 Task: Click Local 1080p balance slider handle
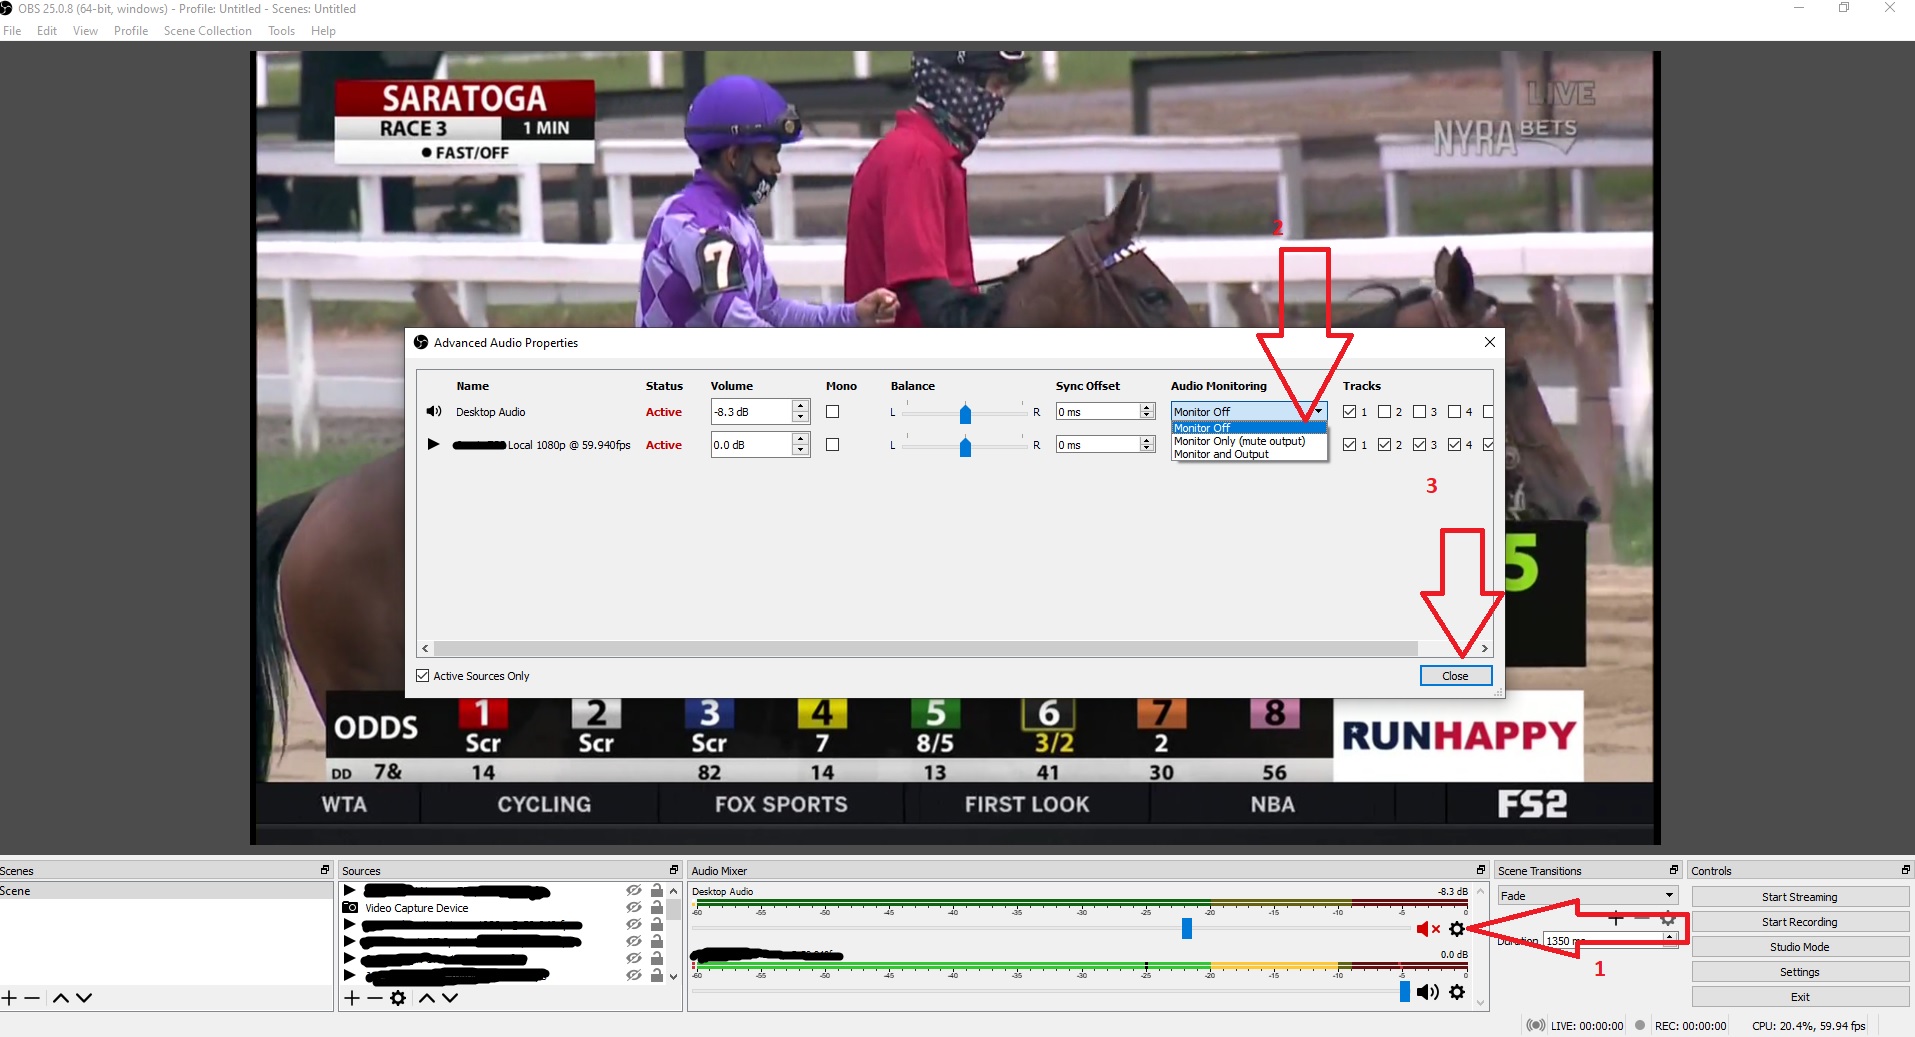click(965, 446)
